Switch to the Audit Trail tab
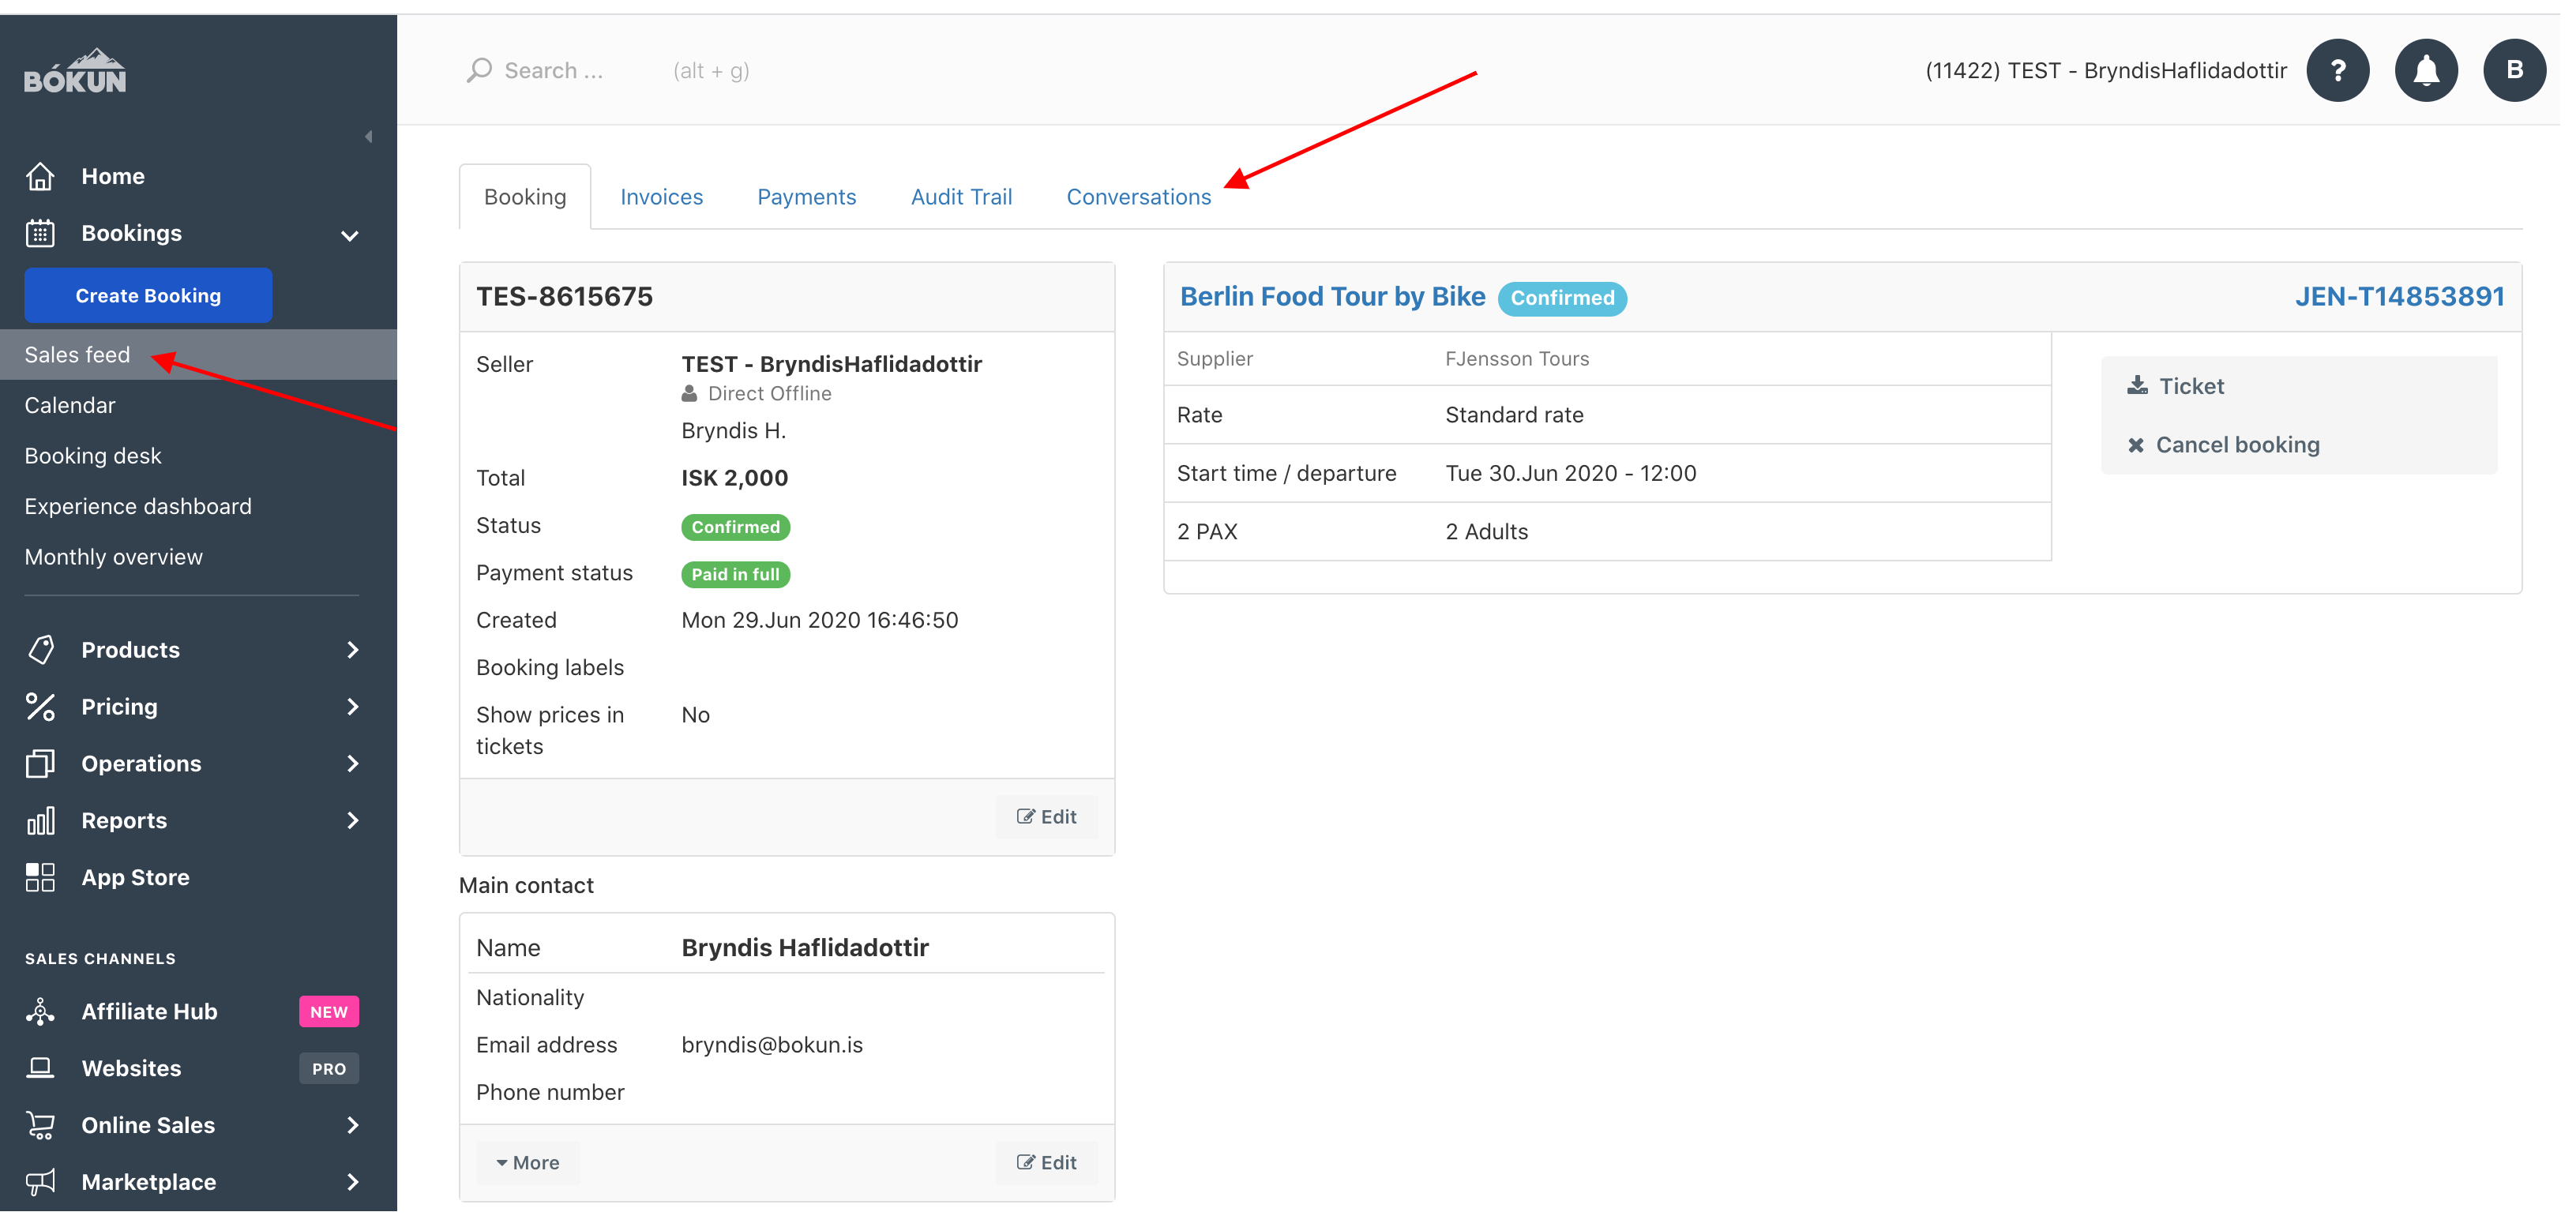 (962, 197)
